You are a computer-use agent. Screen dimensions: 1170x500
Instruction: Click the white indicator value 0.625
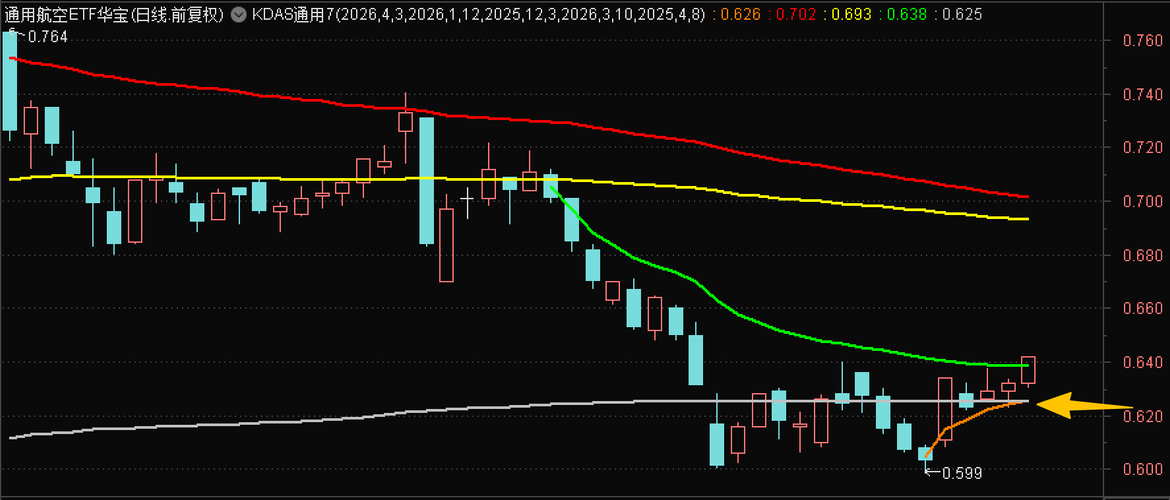(x=963, y=14)
